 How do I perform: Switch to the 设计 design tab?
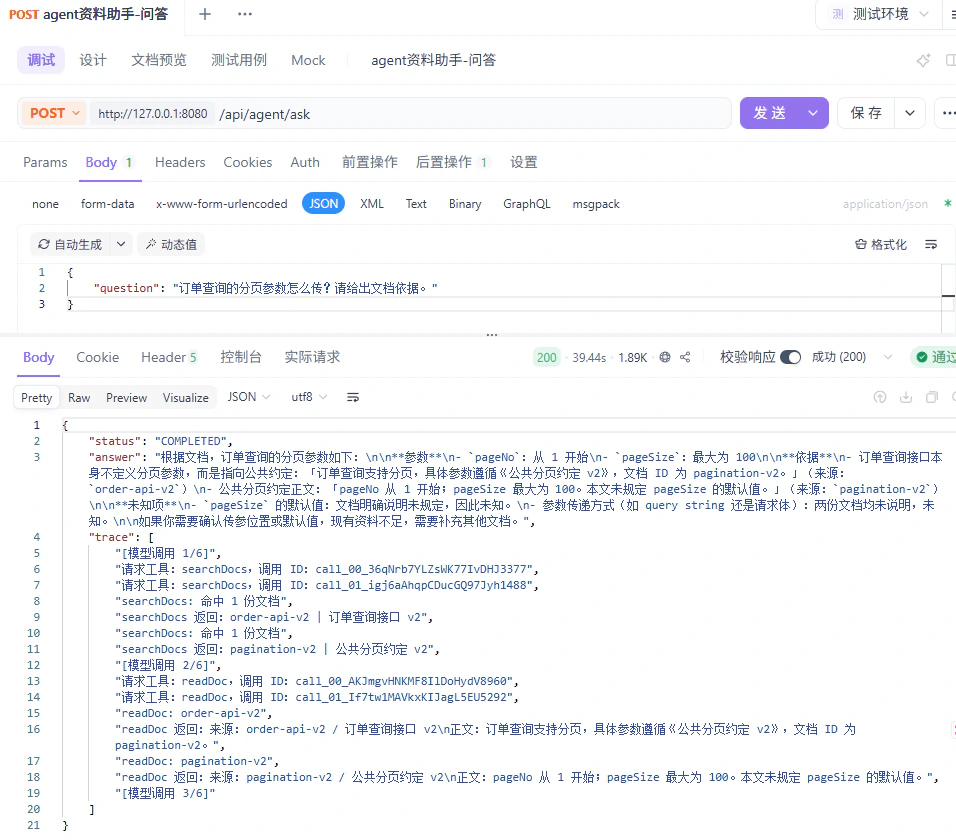(93, 60)
